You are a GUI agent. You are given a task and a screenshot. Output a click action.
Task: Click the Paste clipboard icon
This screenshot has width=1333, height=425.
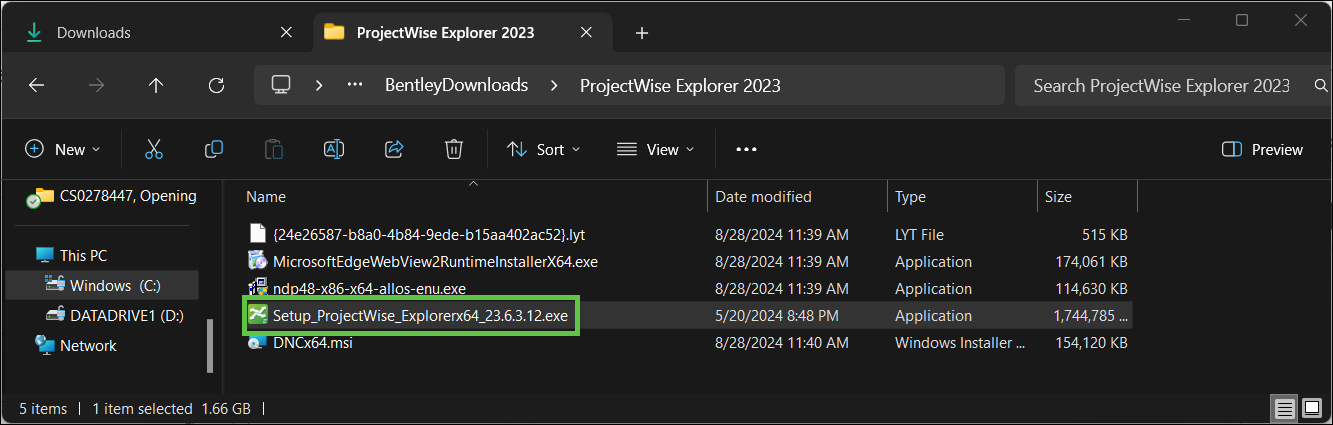273,149
